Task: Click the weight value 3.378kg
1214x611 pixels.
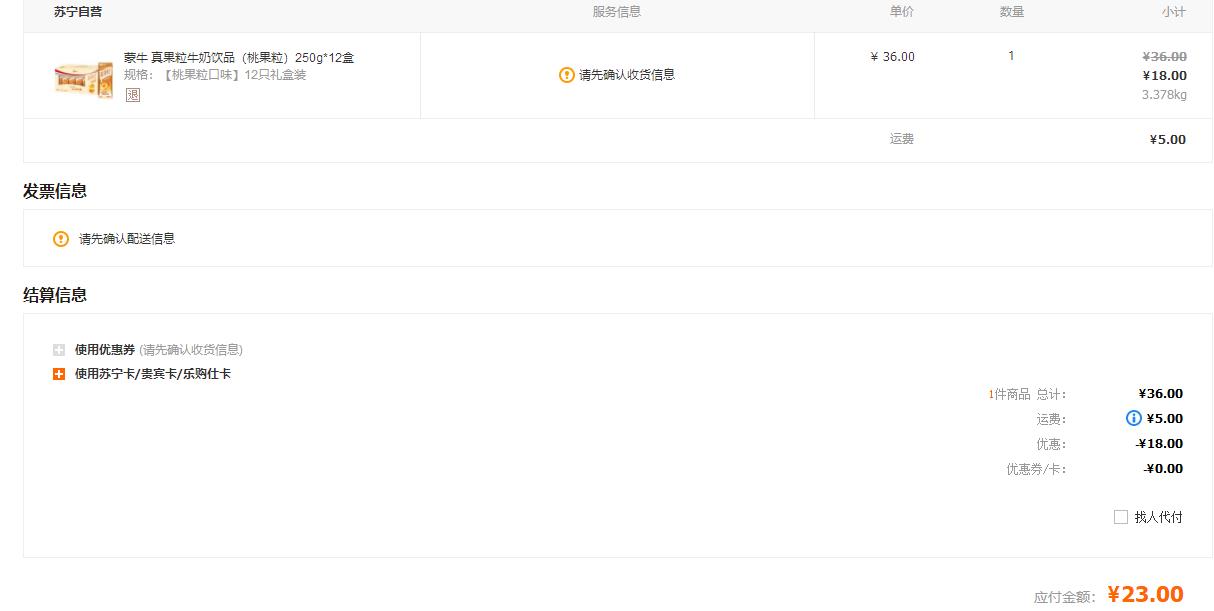Action: point(1164,95)
